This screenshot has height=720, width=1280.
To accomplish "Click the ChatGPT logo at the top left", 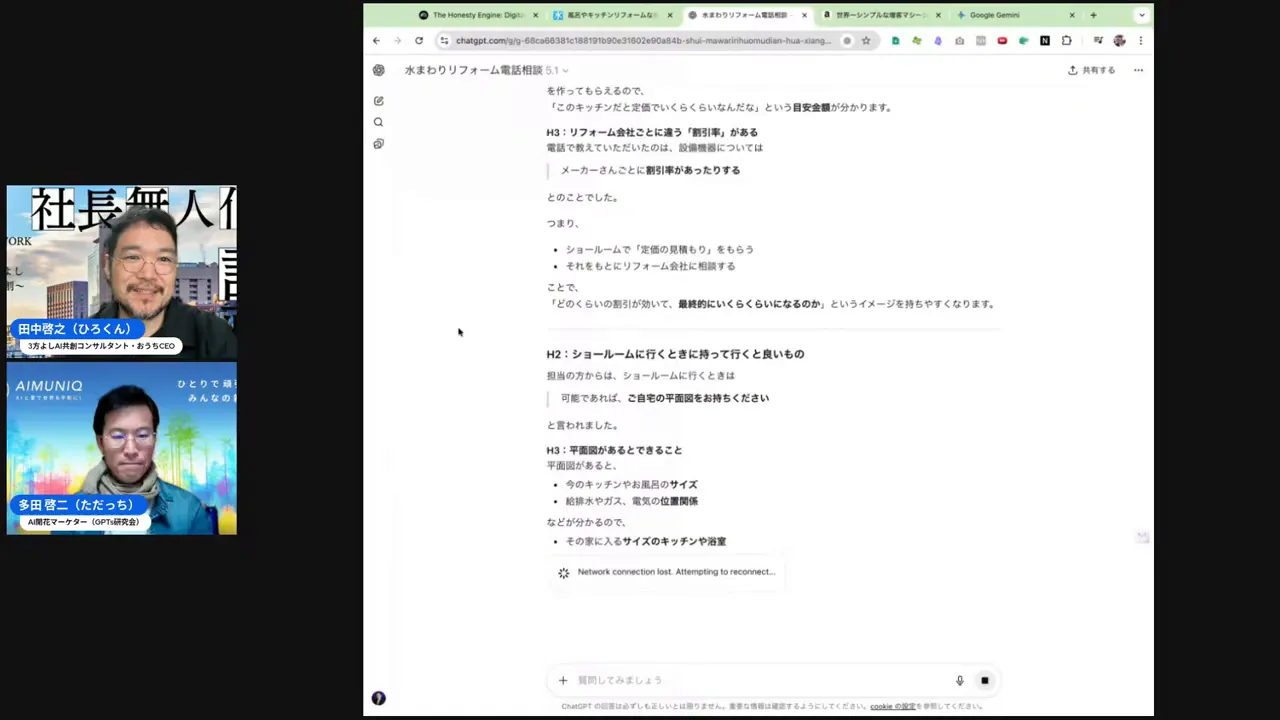I will [378, 70].
